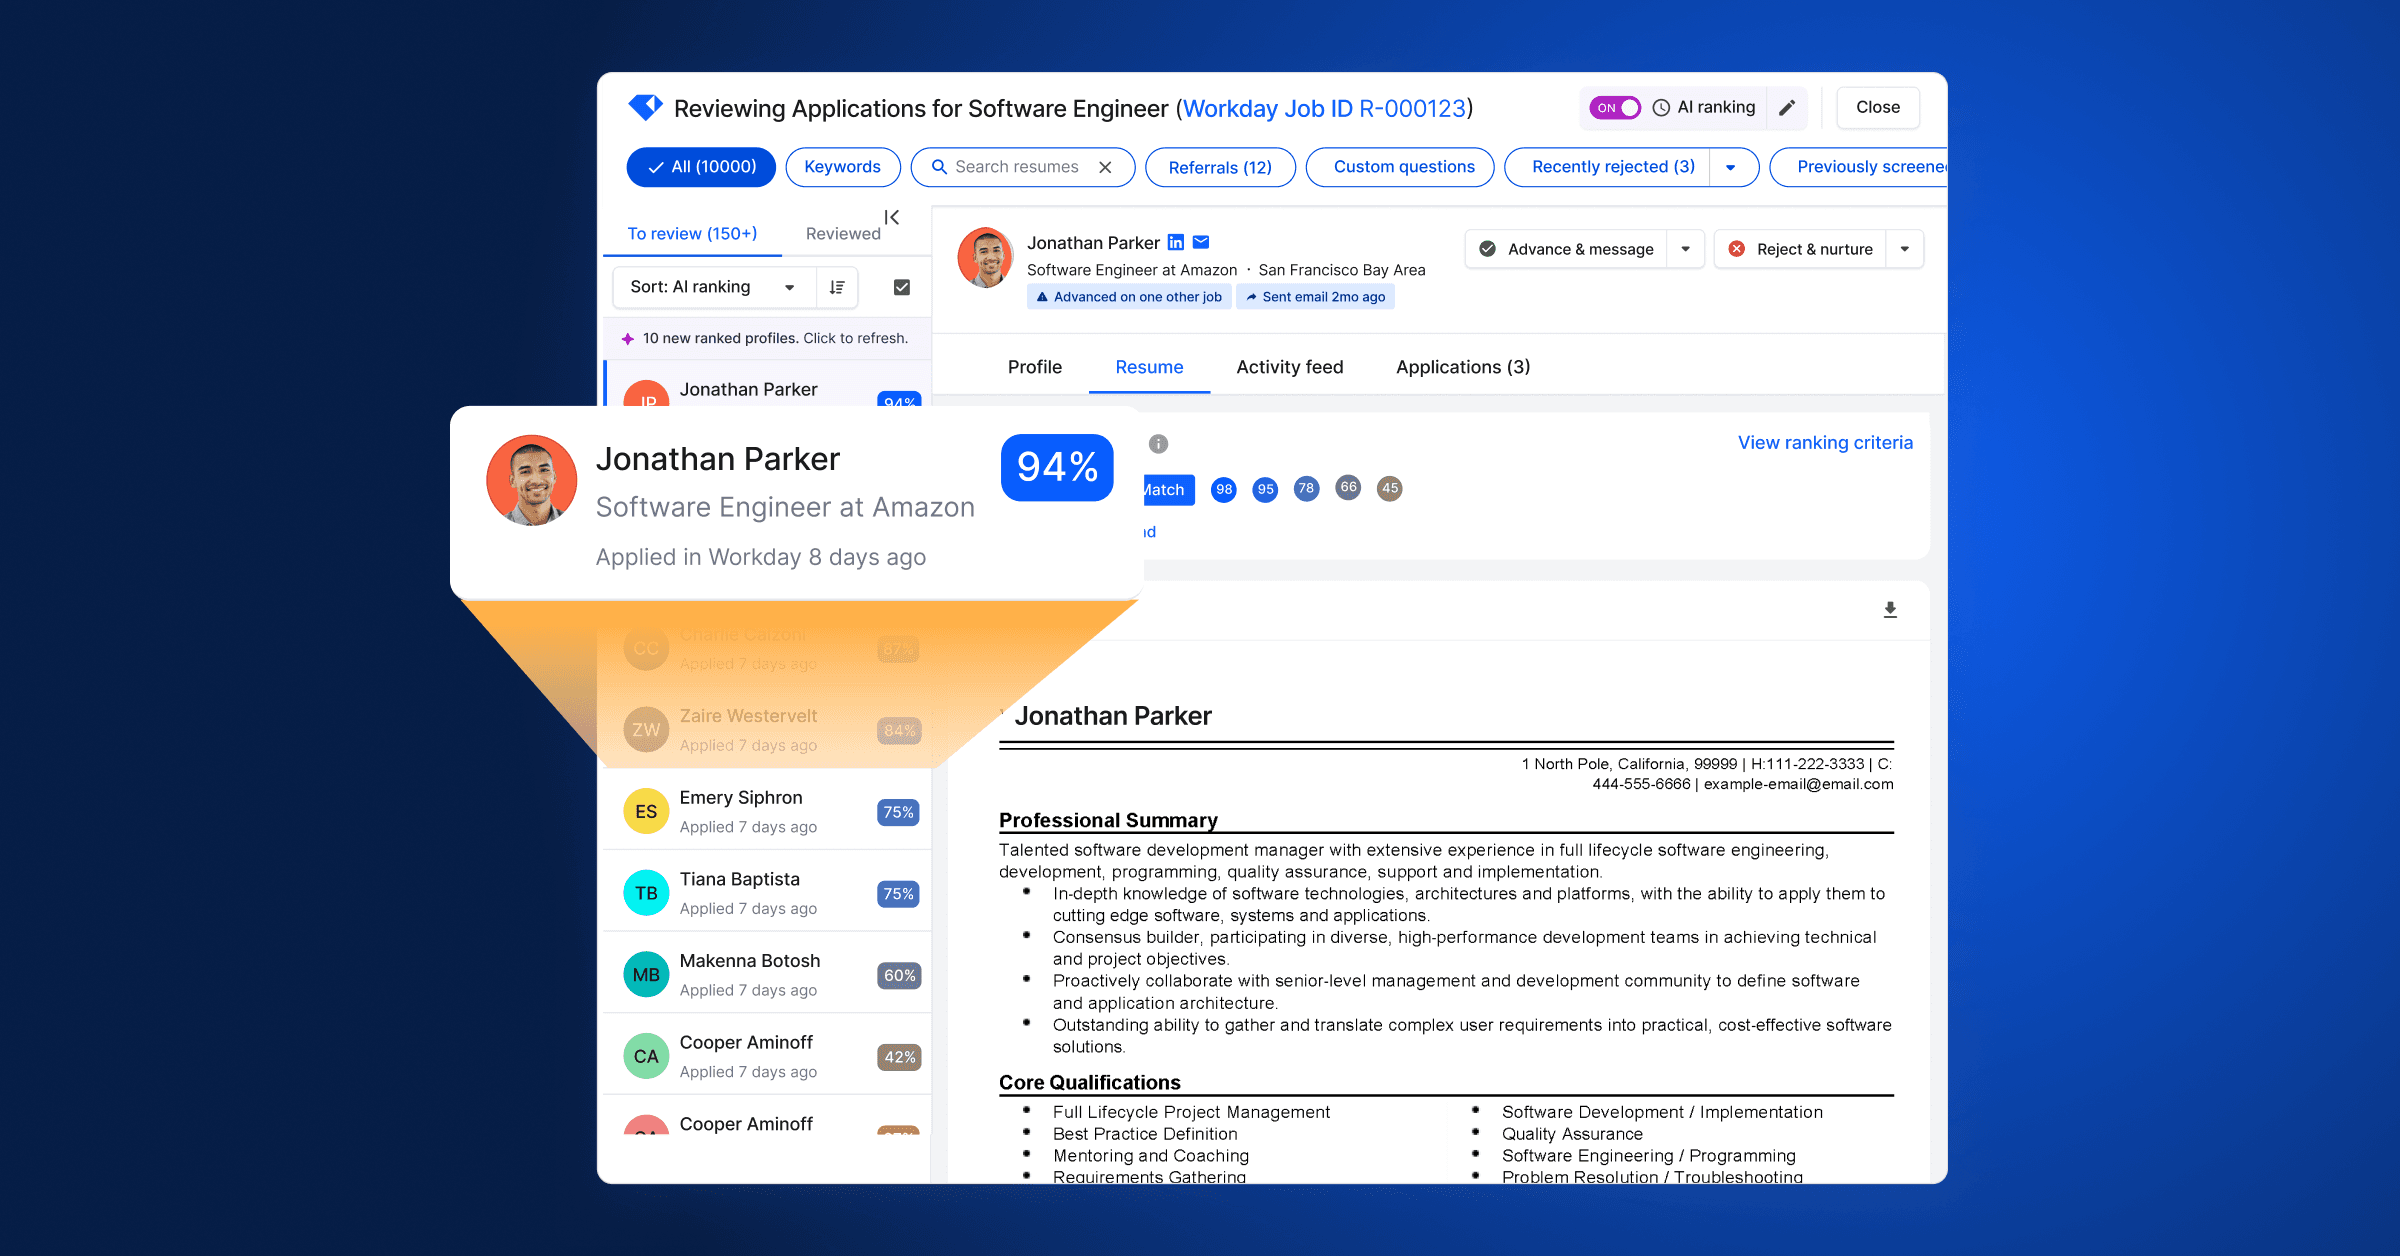Open the Applications (3) tab
The width and height of the screenshot is (2400, 1256).
[x=1461, y=367]
